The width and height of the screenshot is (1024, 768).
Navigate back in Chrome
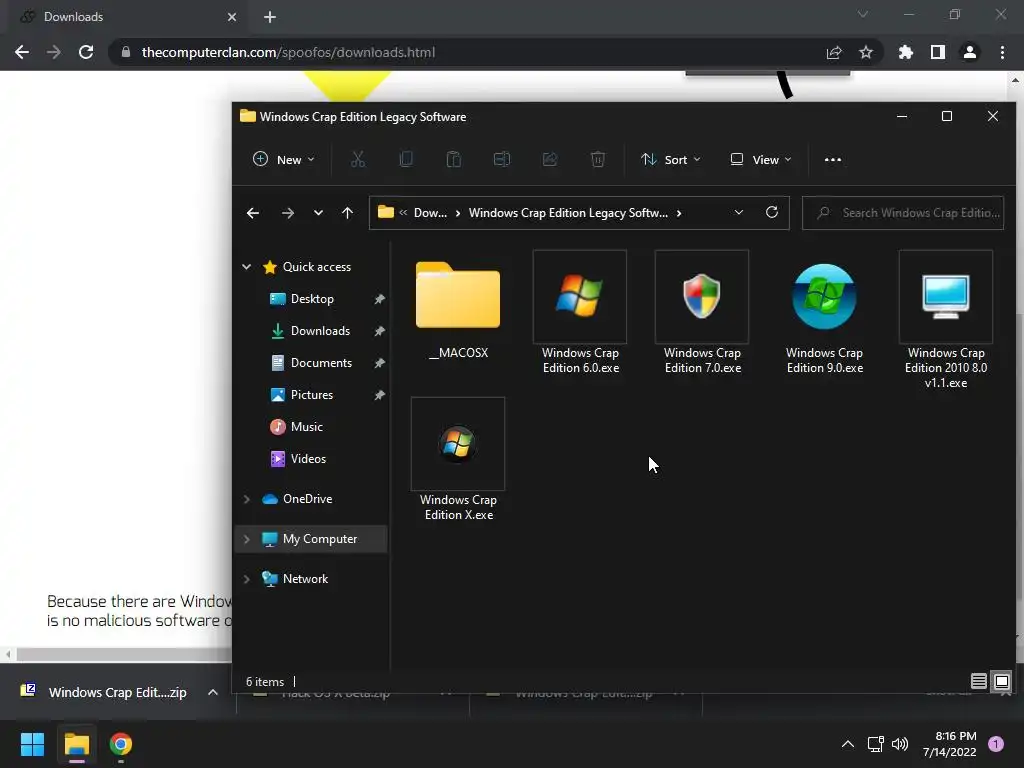(x=22, y=52)
